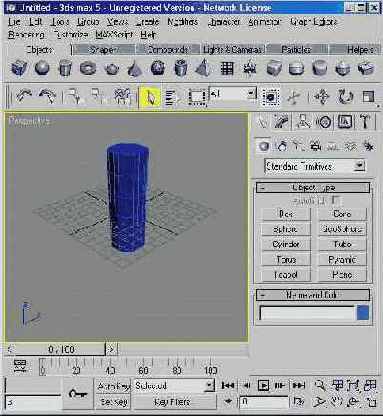Click the Play Animation button

pos(263,386)
